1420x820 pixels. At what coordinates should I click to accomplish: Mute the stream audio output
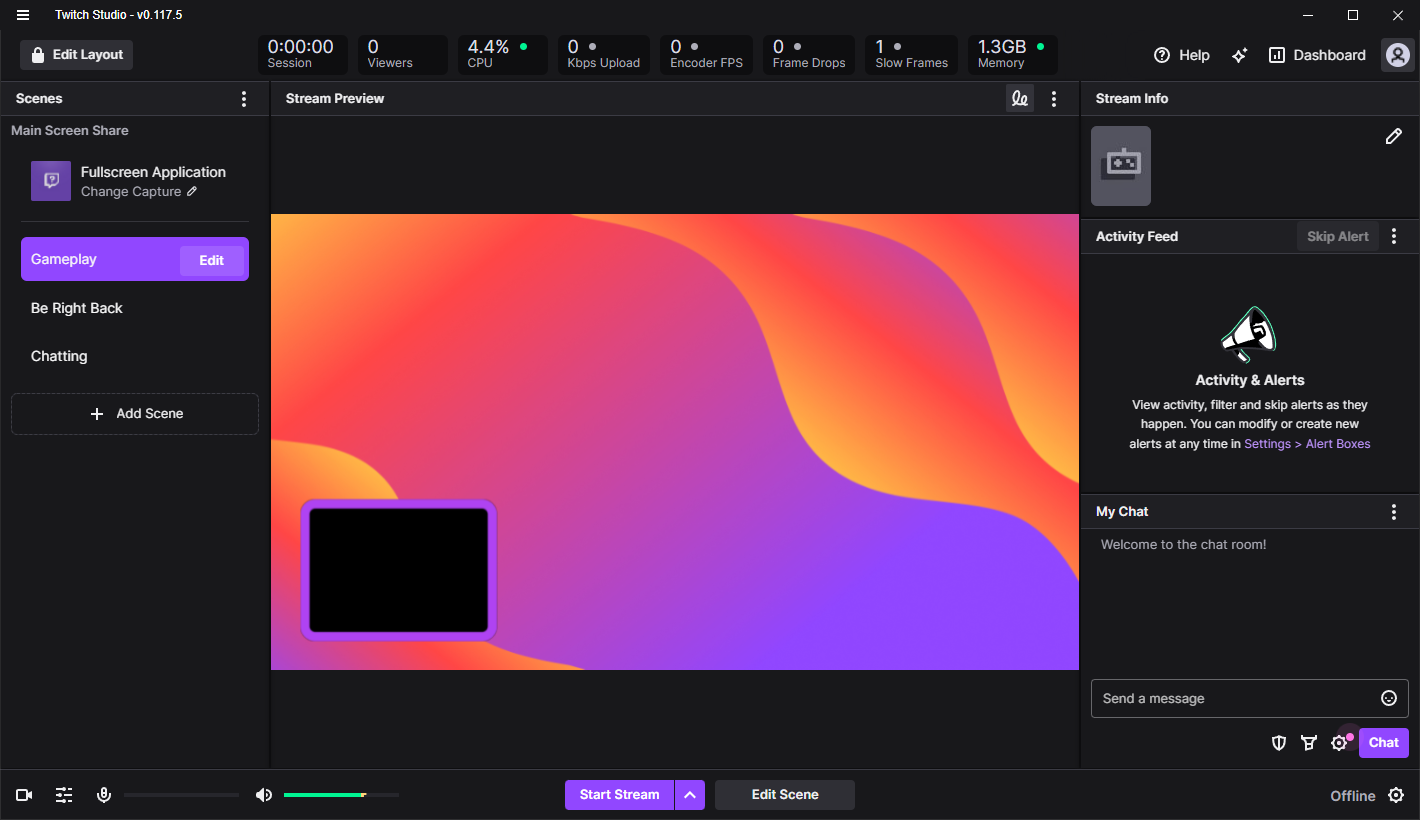pyautogui.click(x=264, y=794)
